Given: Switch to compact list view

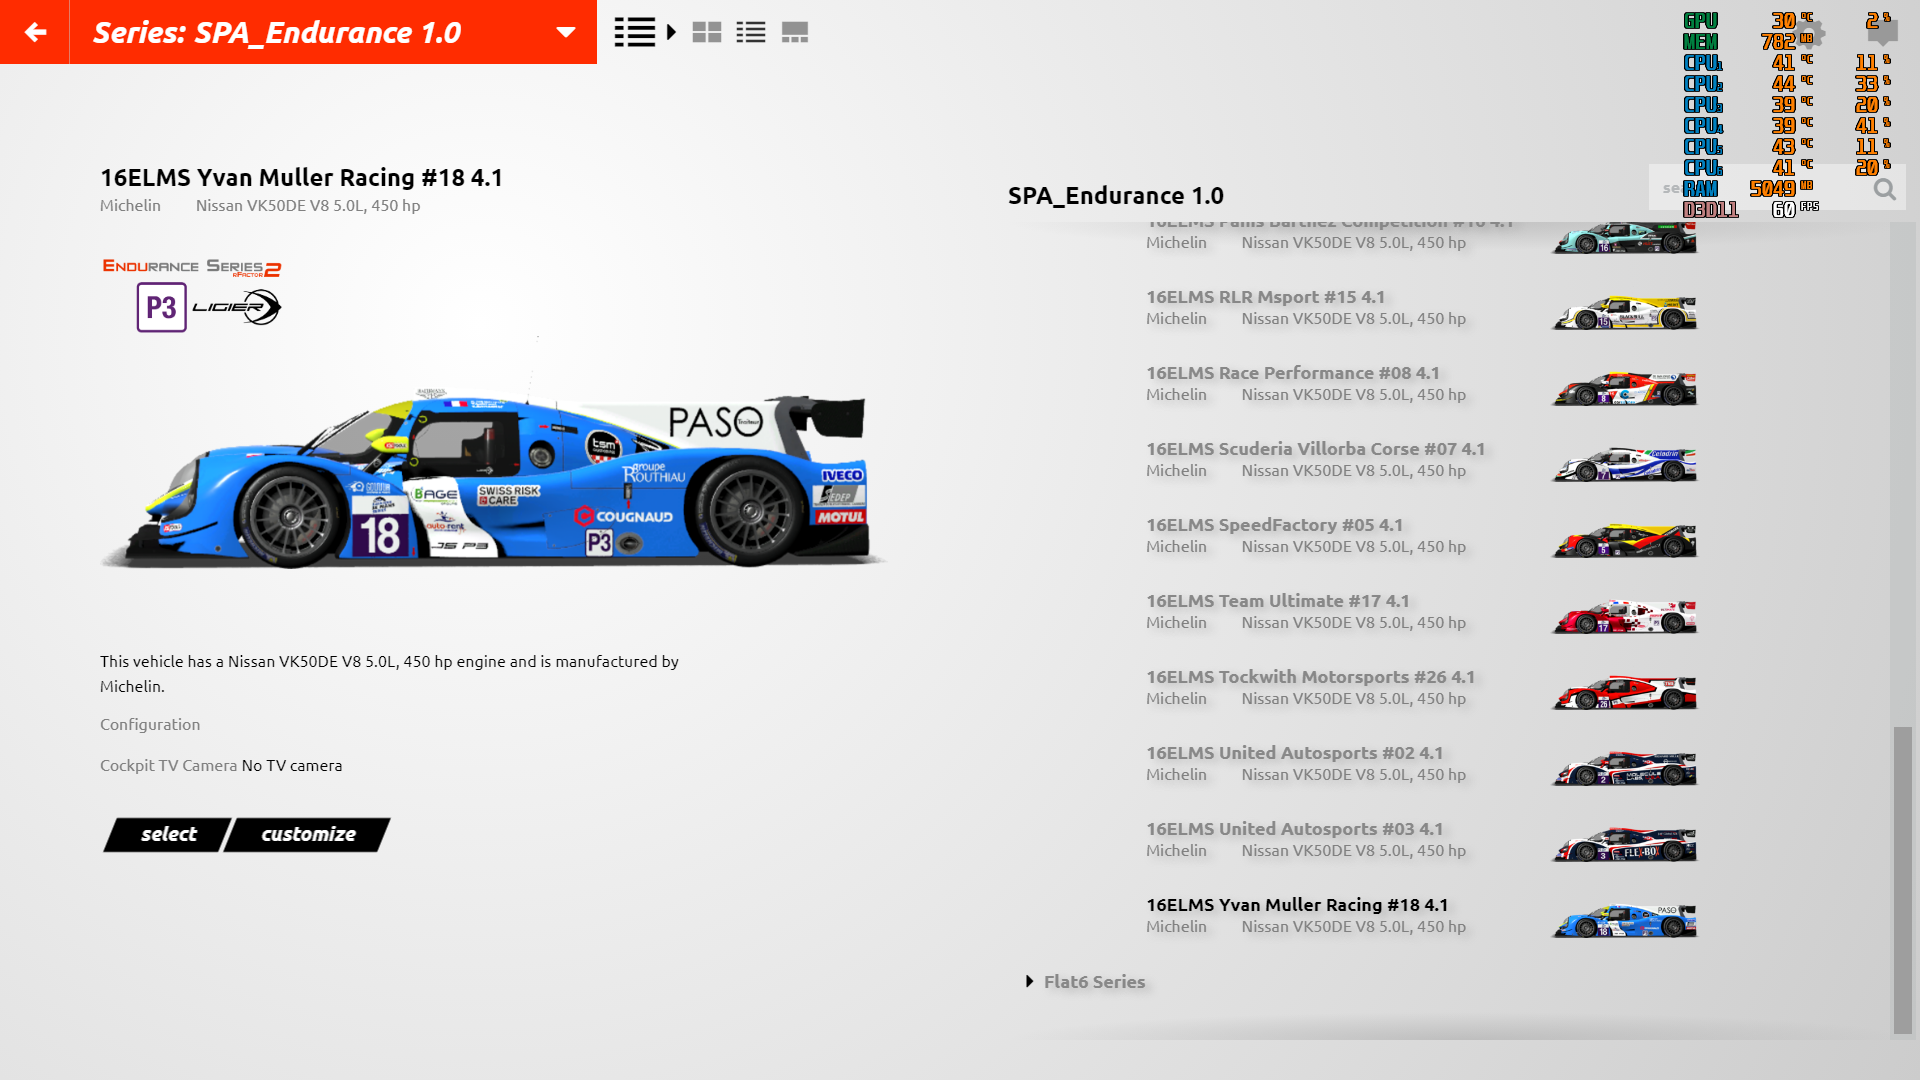Looking at the screenshot, I should pyautogui.click(x=751, y=32).
